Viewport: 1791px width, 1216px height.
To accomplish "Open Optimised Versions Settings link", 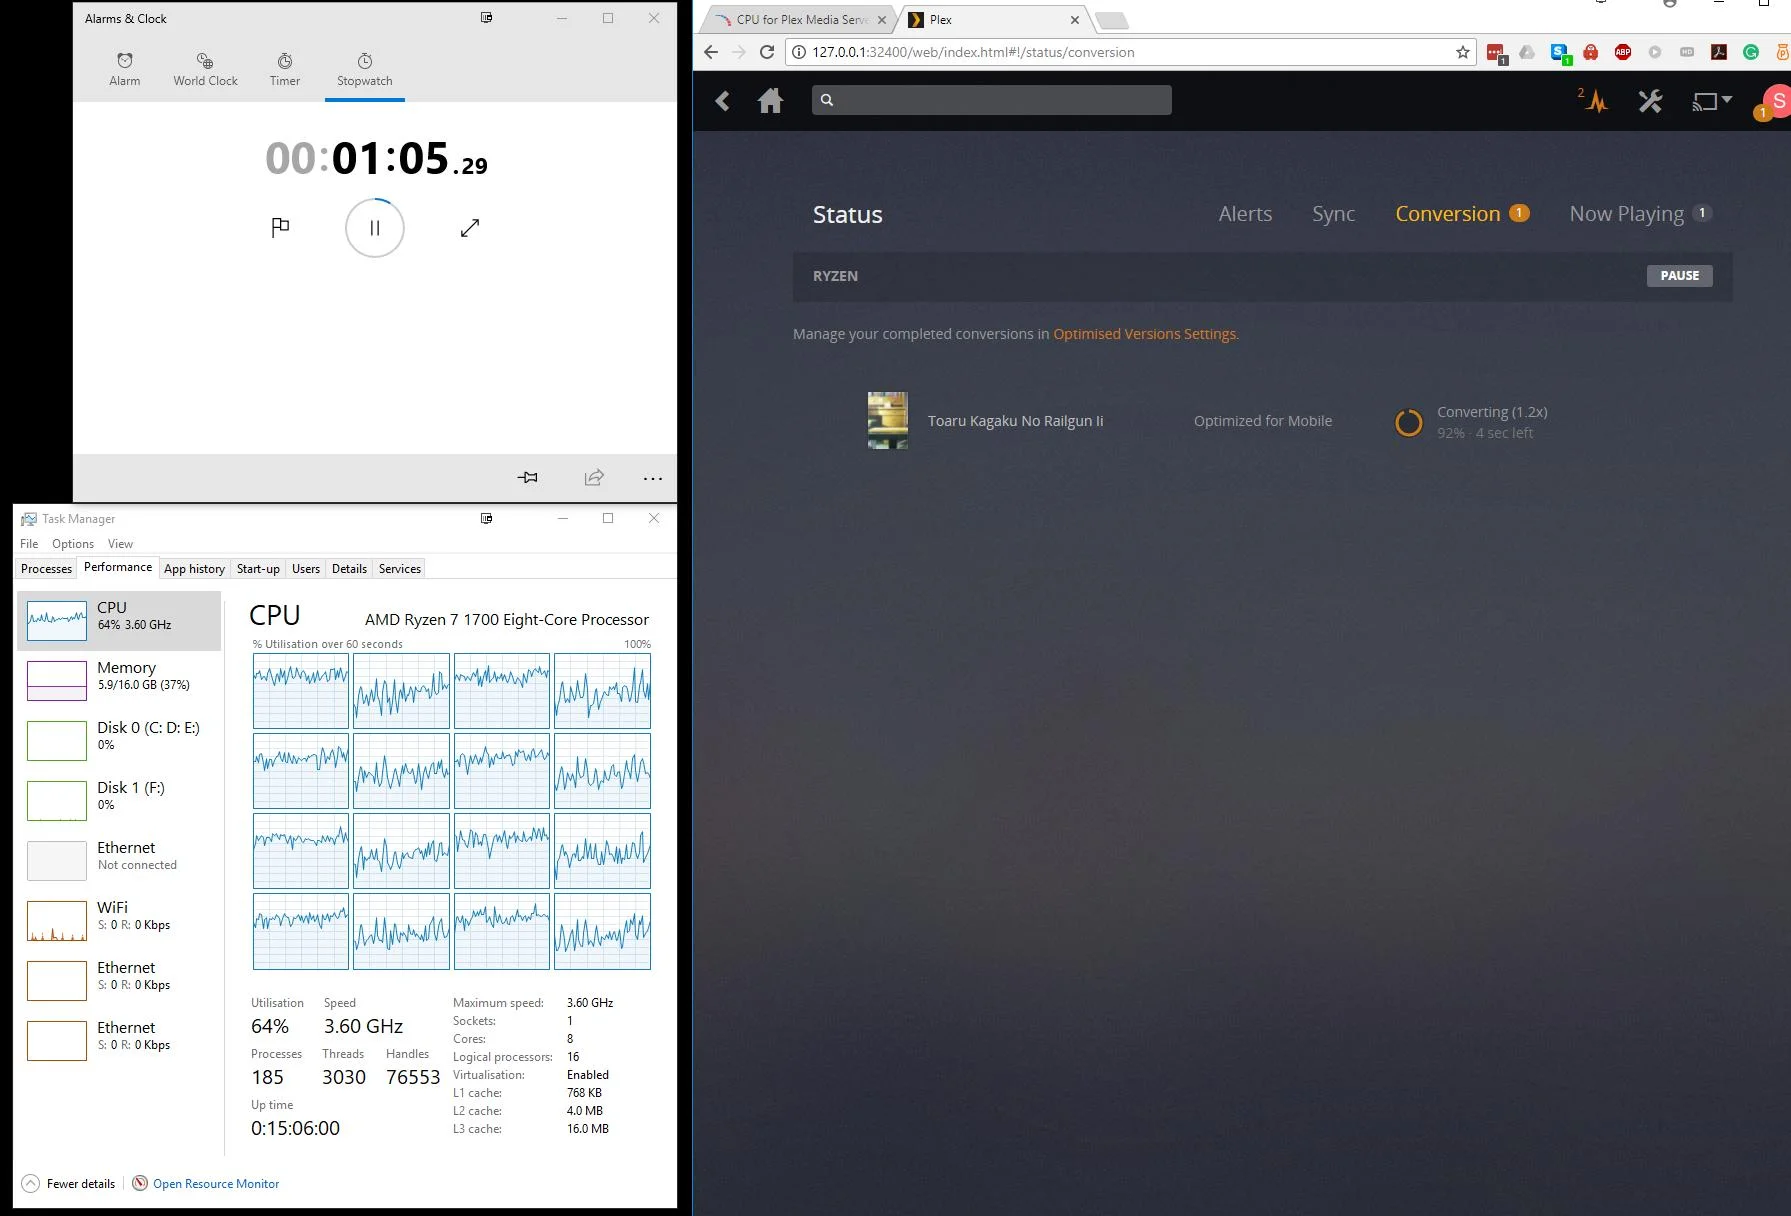I will click(1145, 334).
